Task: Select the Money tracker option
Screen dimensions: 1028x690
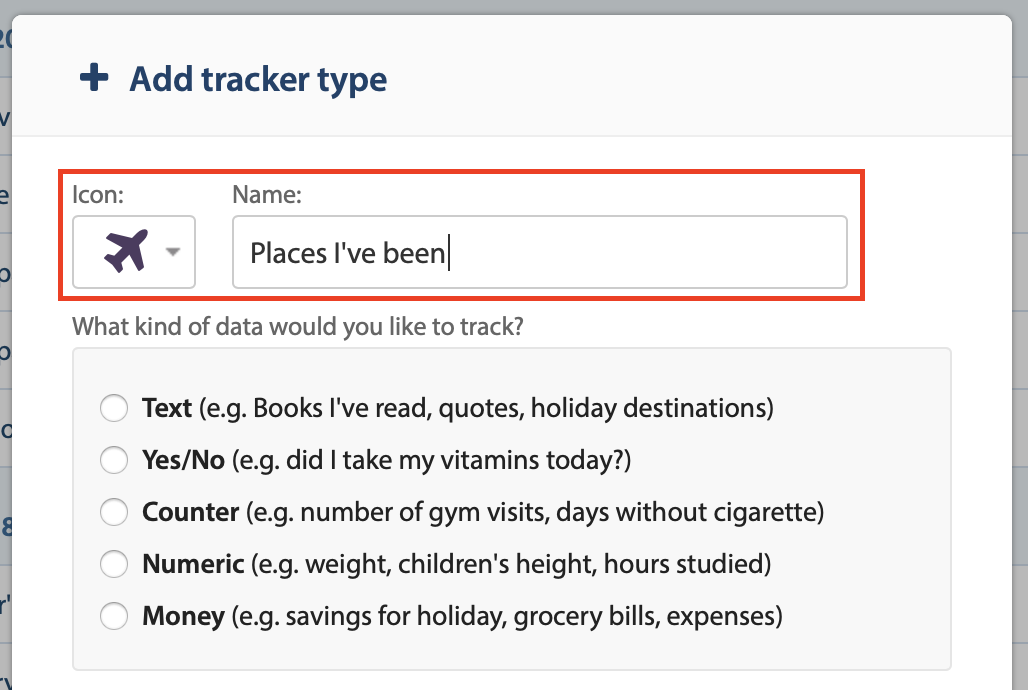Action: (114, 616)
